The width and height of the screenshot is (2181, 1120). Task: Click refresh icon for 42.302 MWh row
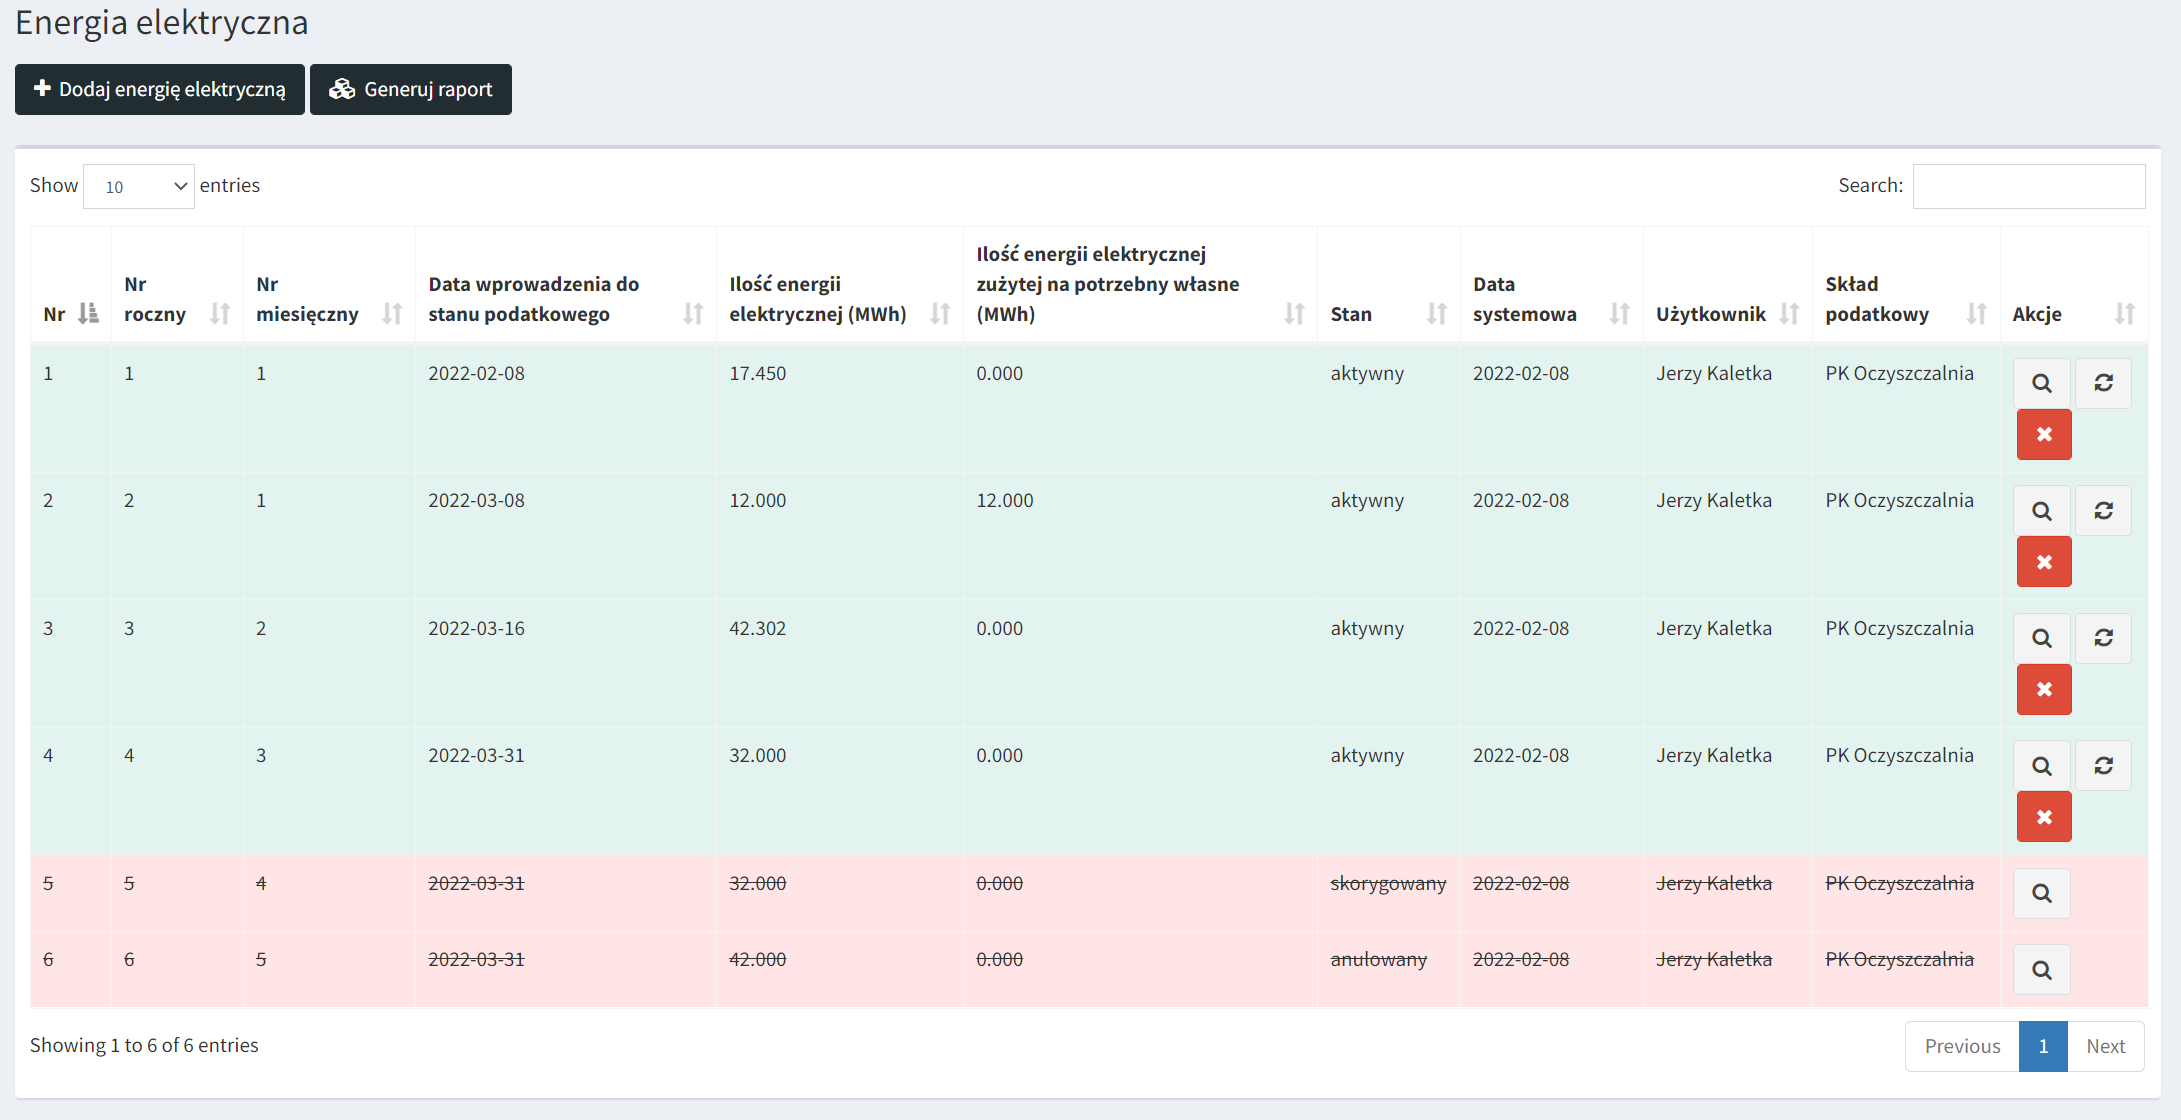2103,638
